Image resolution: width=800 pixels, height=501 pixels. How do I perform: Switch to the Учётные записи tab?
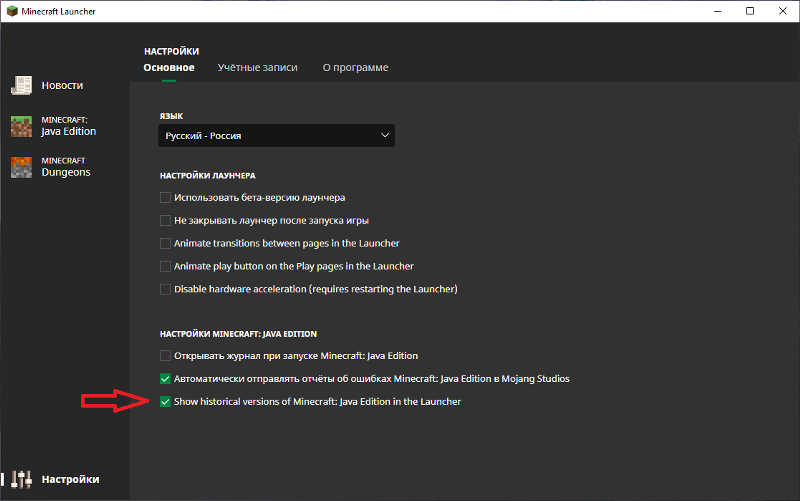(257, 67)
